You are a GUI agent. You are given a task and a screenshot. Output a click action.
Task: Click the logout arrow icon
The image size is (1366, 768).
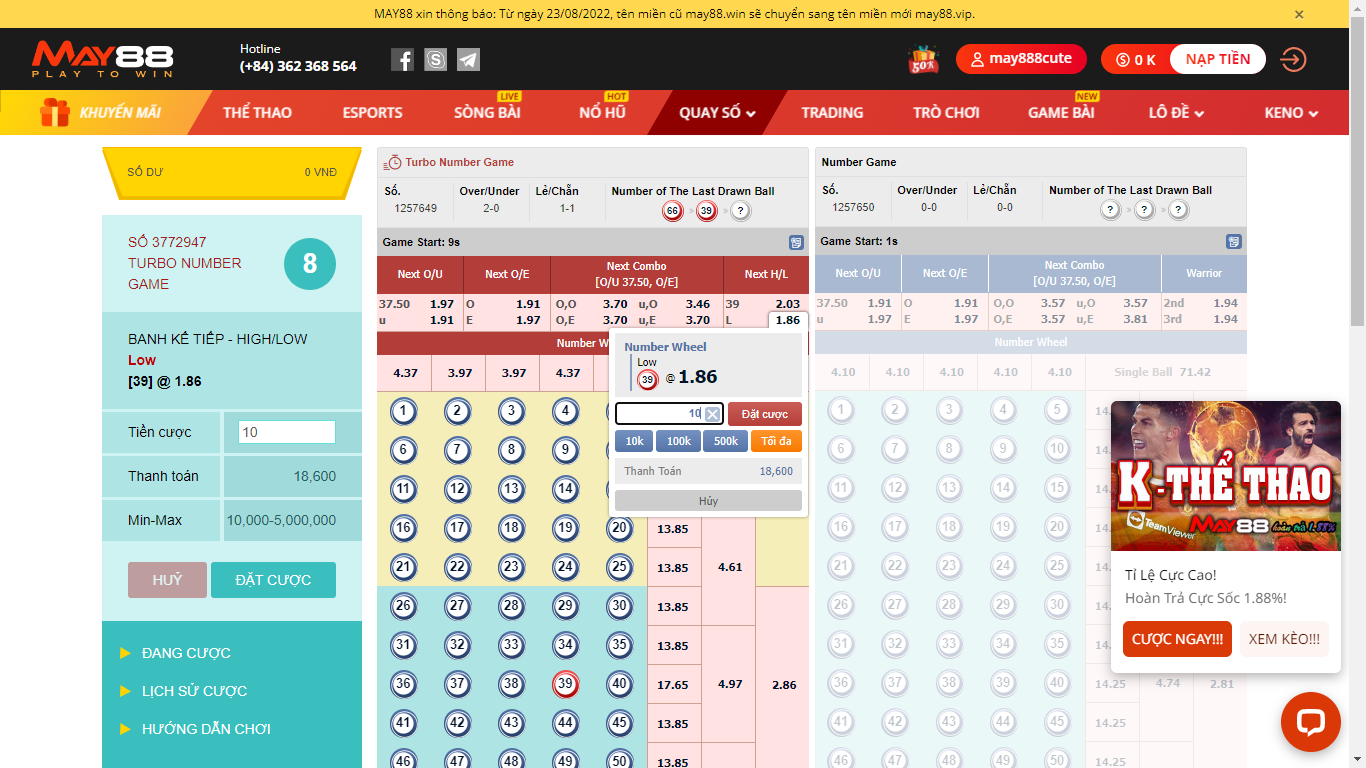(1293, 59)
